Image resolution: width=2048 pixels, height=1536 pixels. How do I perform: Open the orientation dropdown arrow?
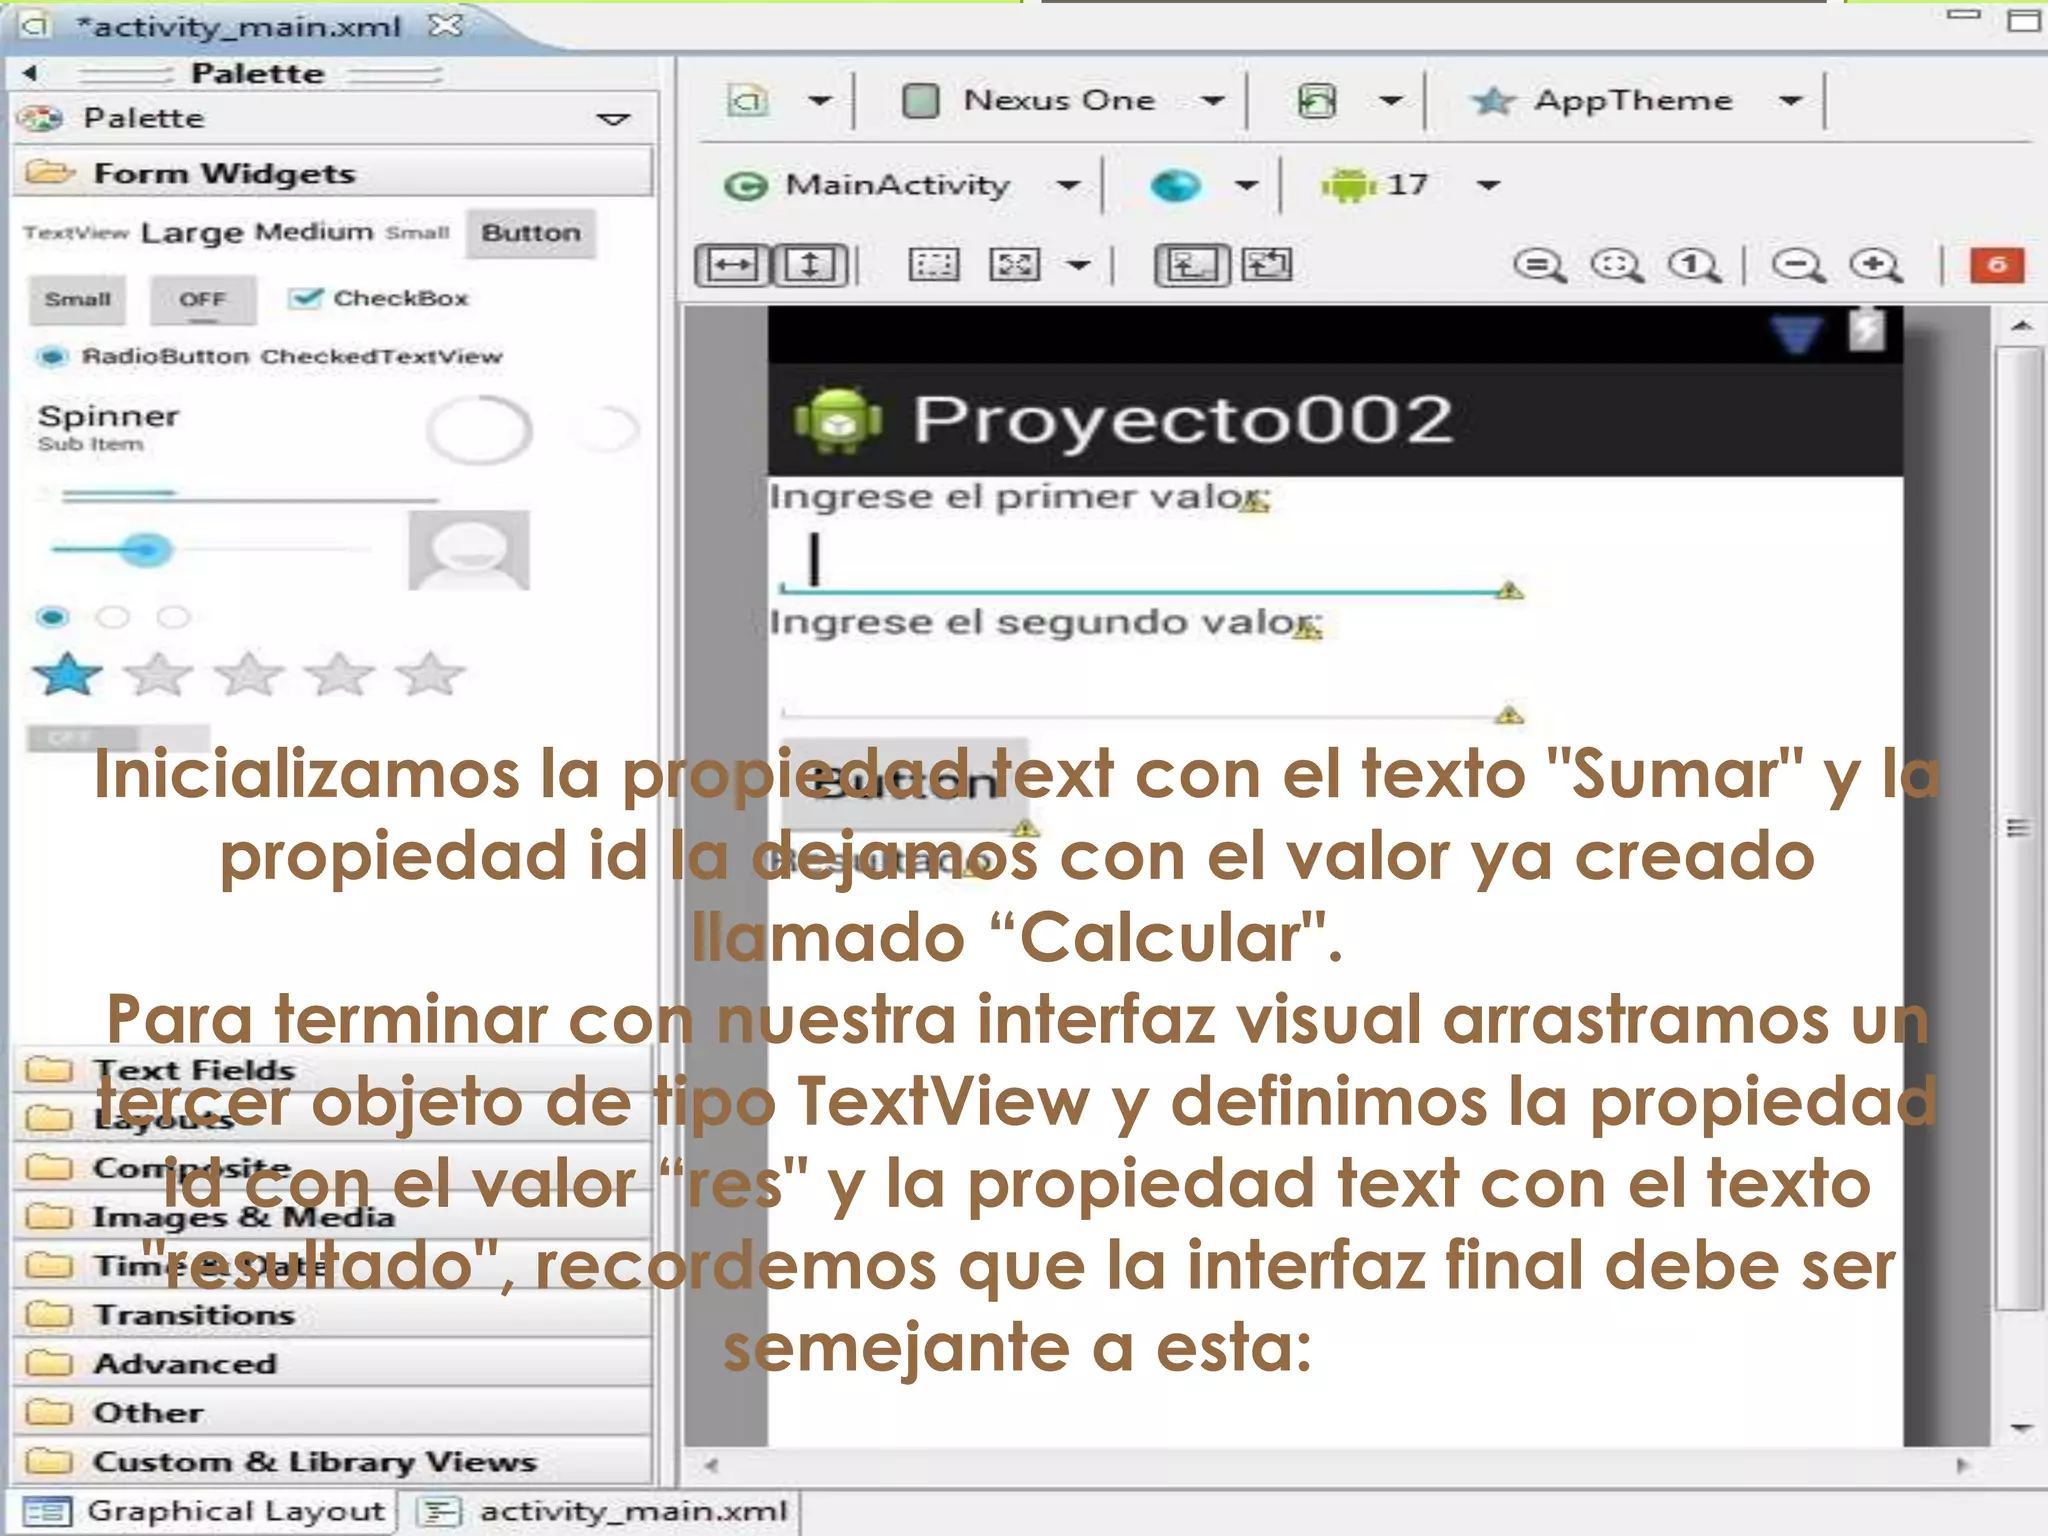point(1391,100)
